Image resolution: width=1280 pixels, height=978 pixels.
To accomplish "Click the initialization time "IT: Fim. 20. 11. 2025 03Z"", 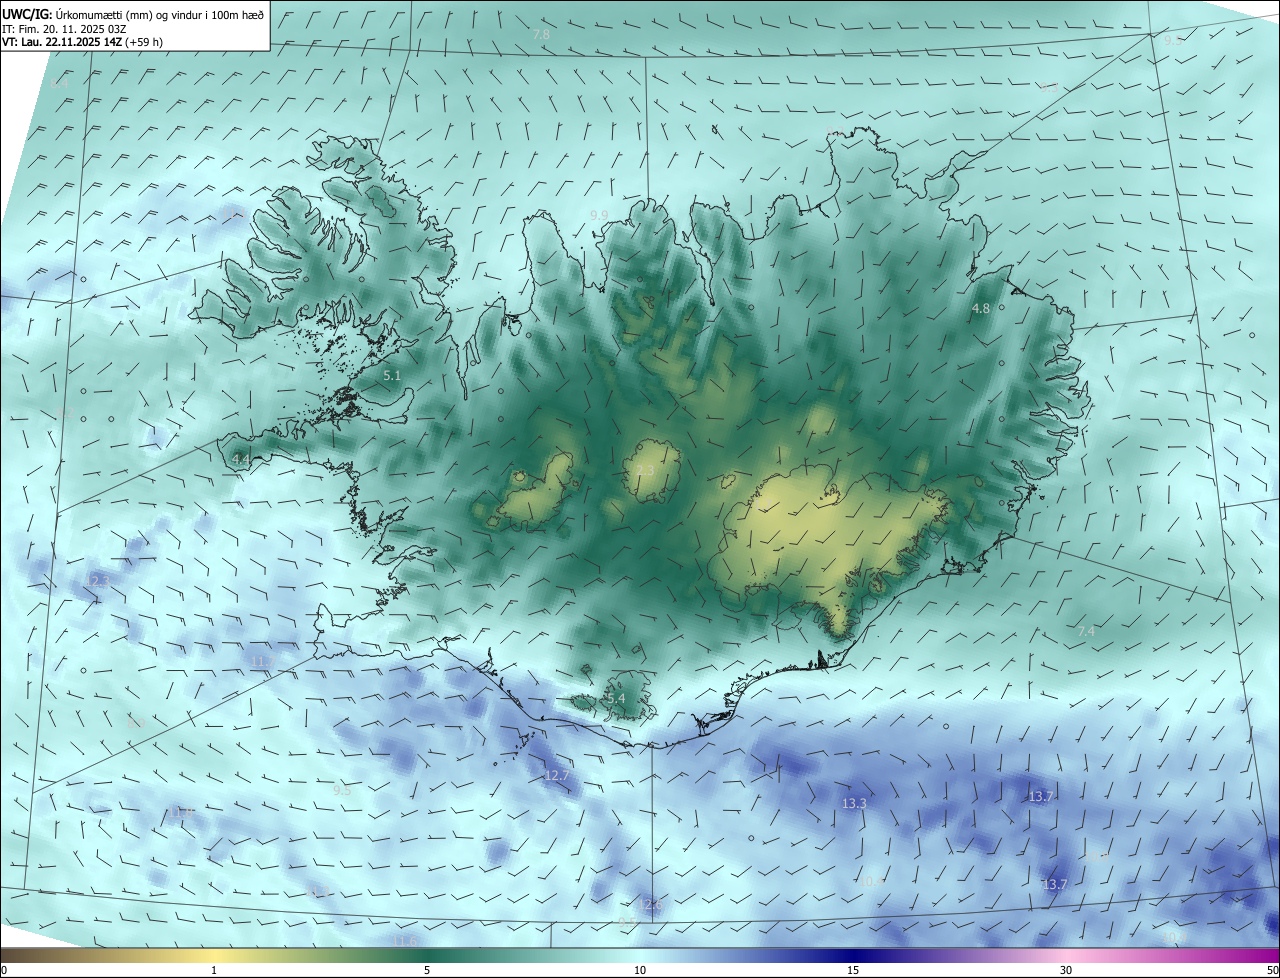I will coord(62,29).
